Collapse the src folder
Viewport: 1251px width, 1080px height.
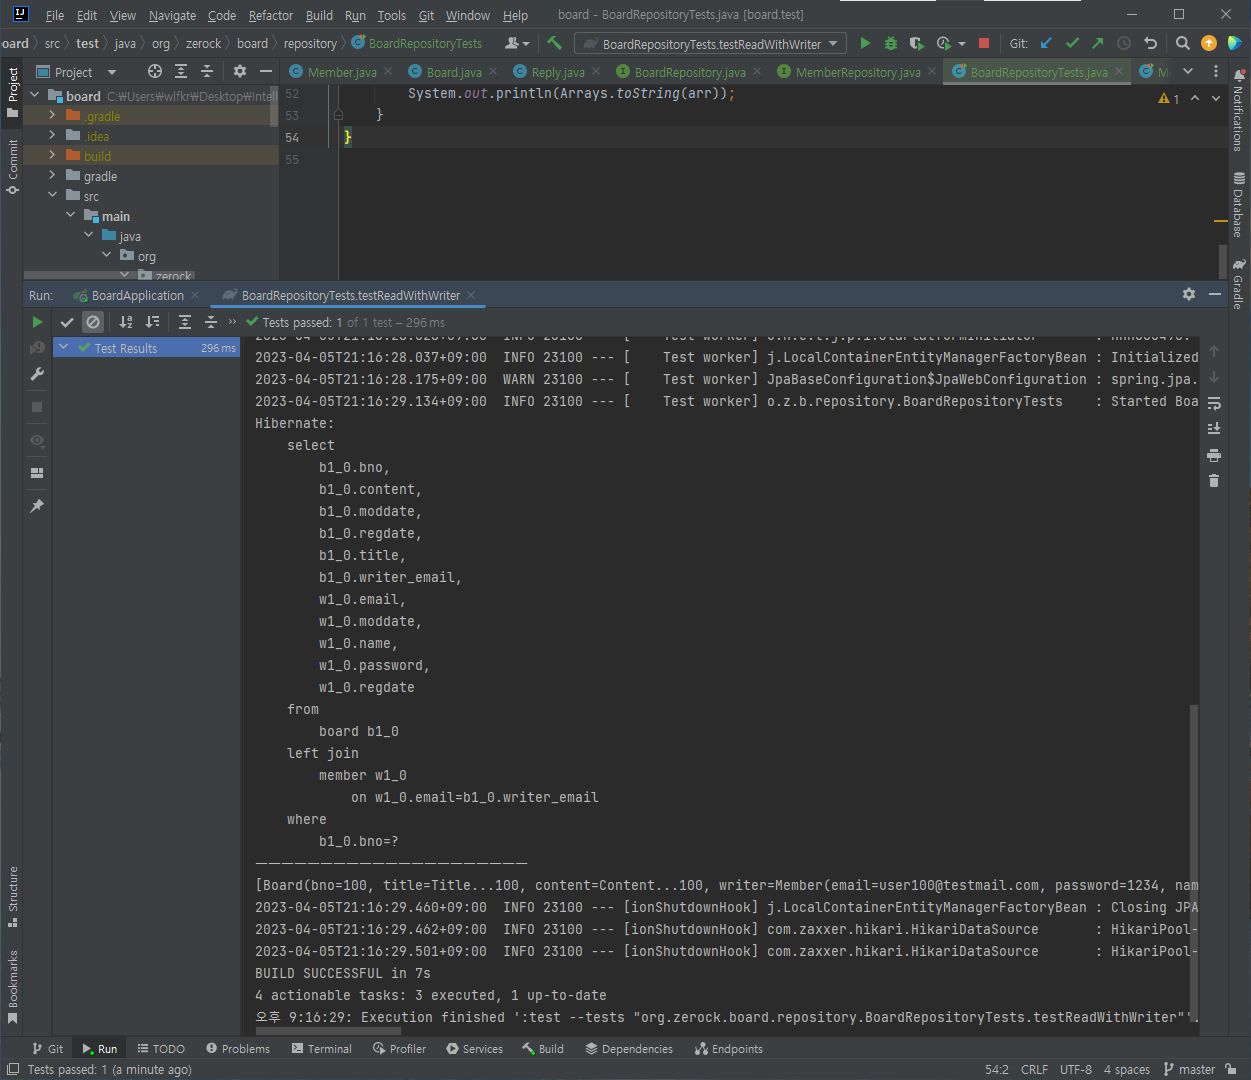[x=53, y=195]
